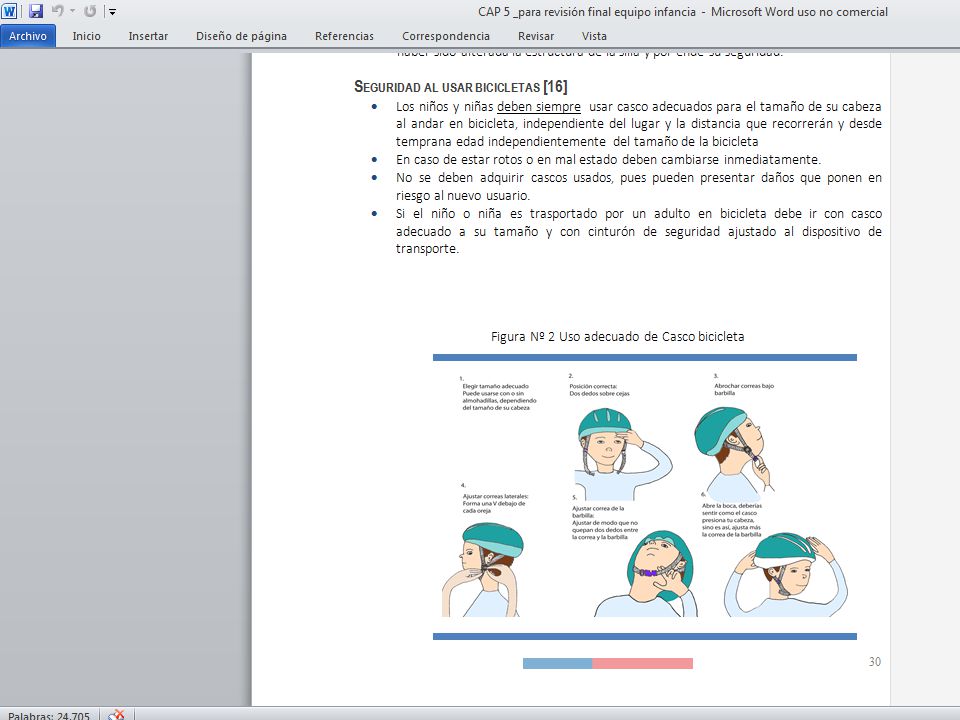Screen dimensions: 960x720
Task: Click the reference number [16] in heading
Action: 555,87
